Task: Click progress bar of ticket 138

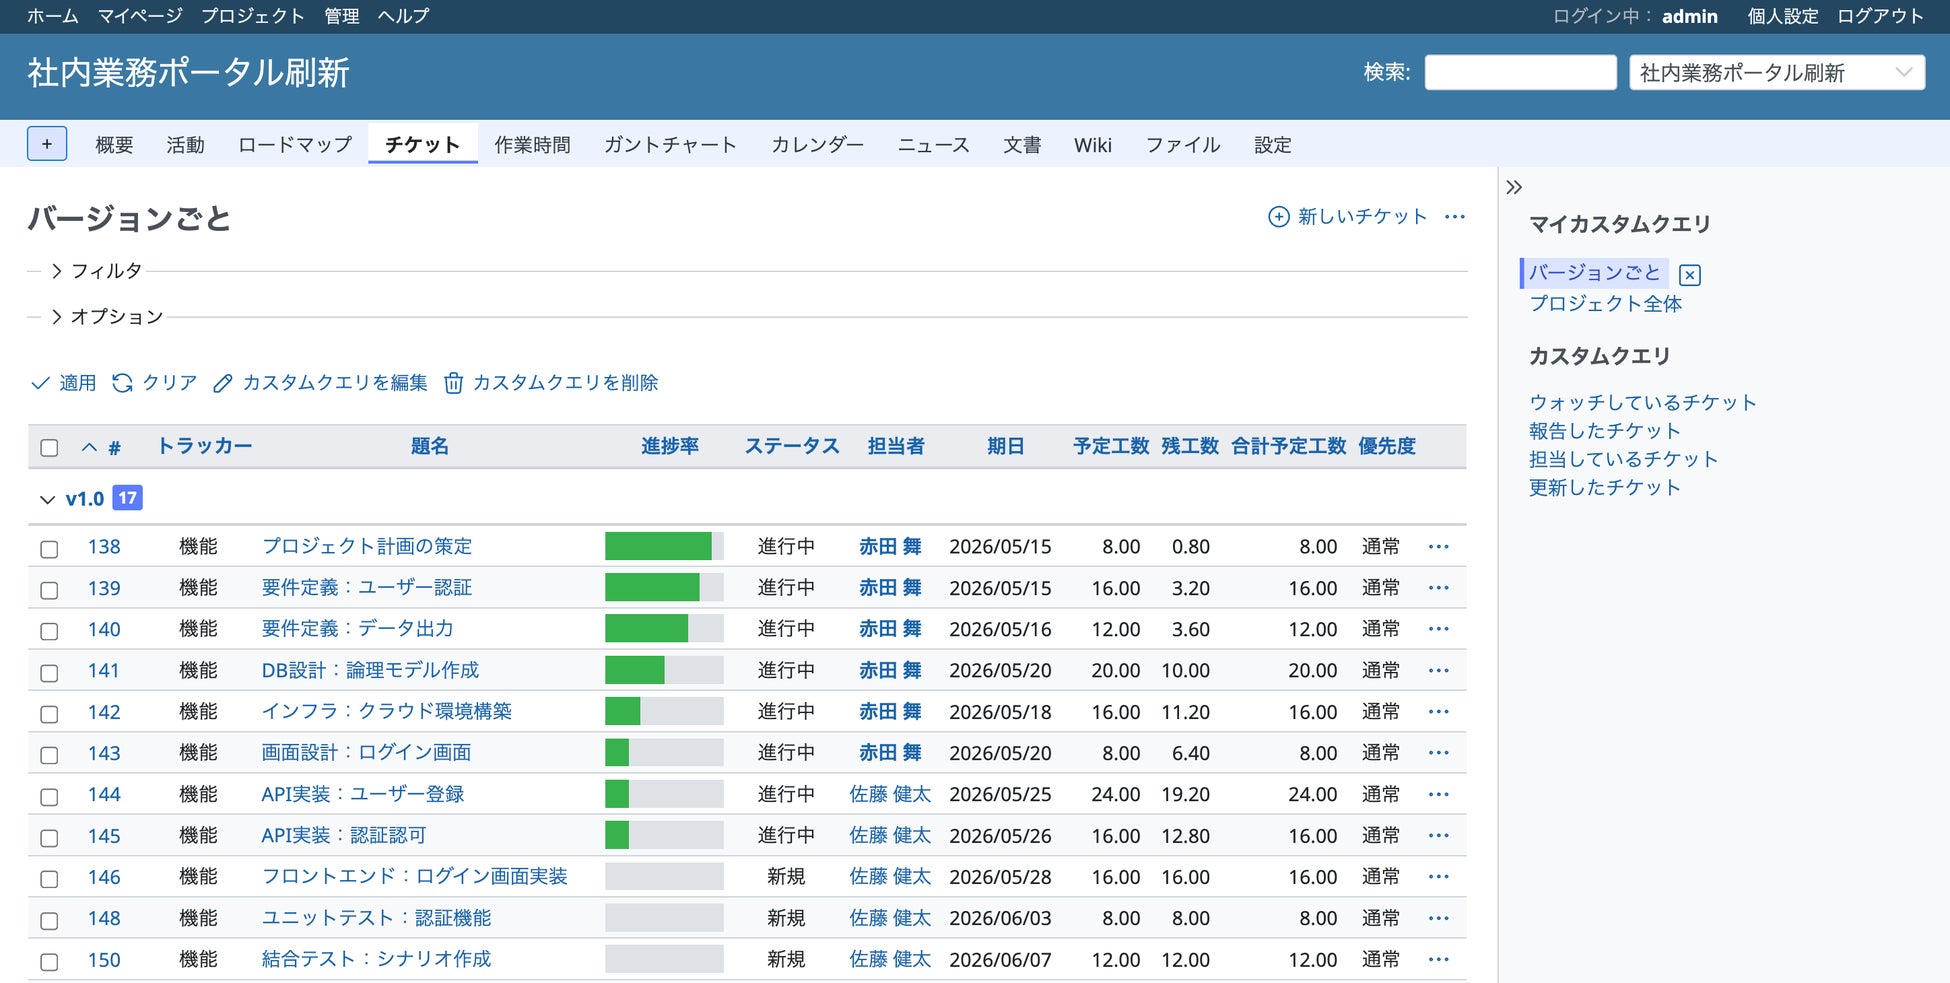Action: click(664, 546)
